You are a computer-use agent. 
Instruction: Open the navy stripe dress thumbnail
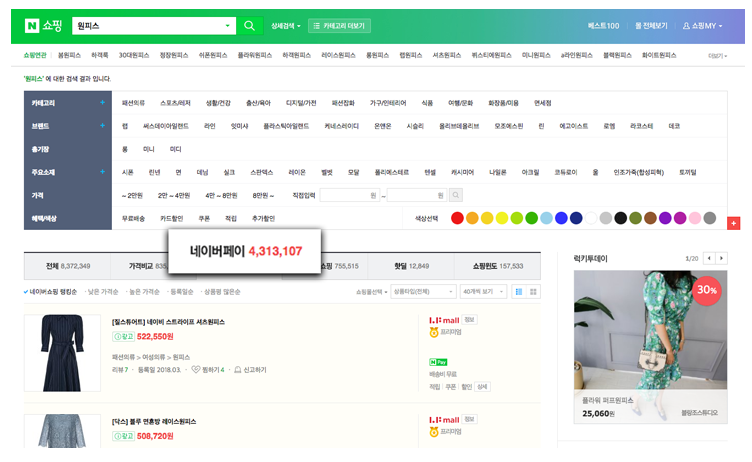coord(62,353)
